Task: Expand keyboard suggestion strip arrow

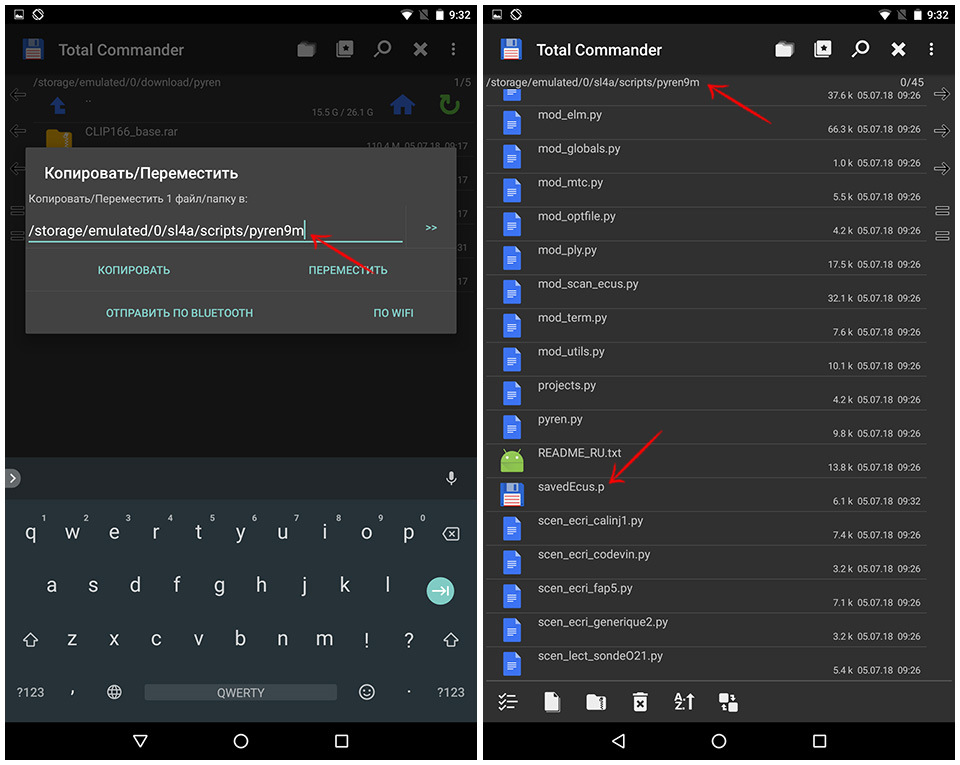Action: (x=13, y=478)
